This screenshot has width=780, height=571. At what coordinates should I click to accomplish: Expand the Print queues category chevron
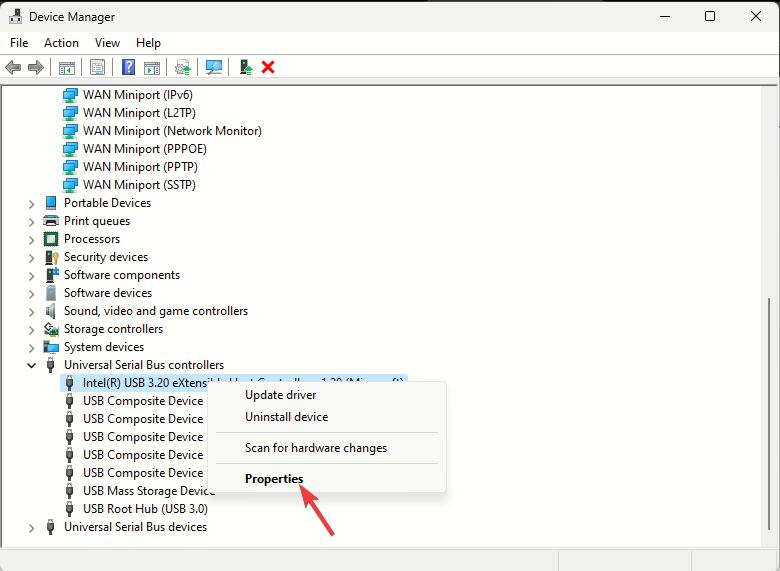pos(31,221)
